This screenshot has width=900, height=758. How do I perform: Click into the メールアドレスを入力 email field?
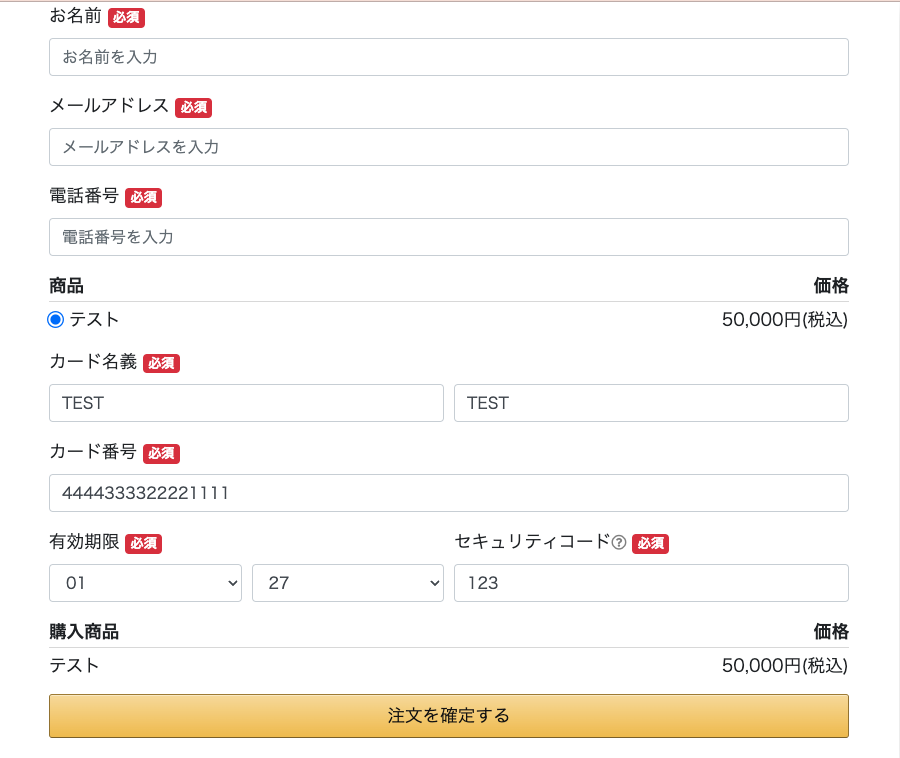[x=448, y=147]
